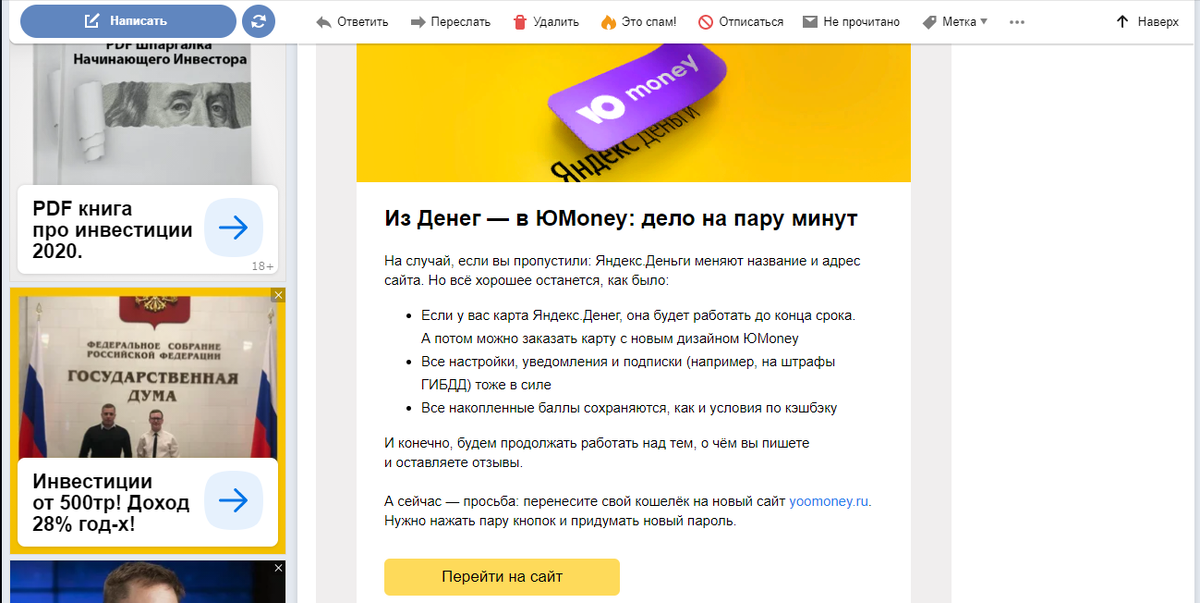This screenshot has width=1200, height=603.
Task: Click the Перейти на сайт button
Action: tap(500, 577)
